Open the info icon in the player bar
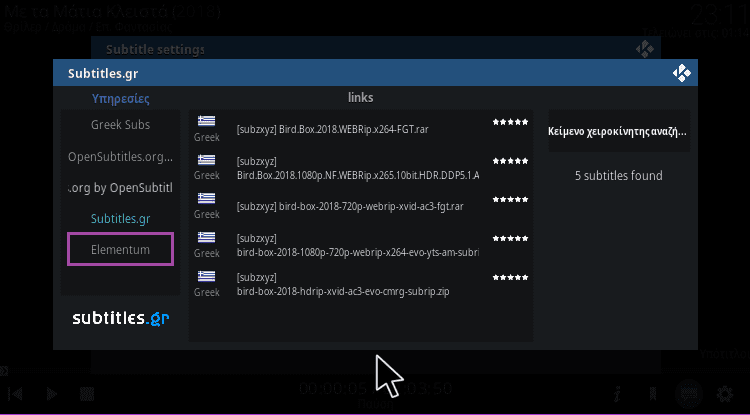750x415 pixels. pos(618,394)
